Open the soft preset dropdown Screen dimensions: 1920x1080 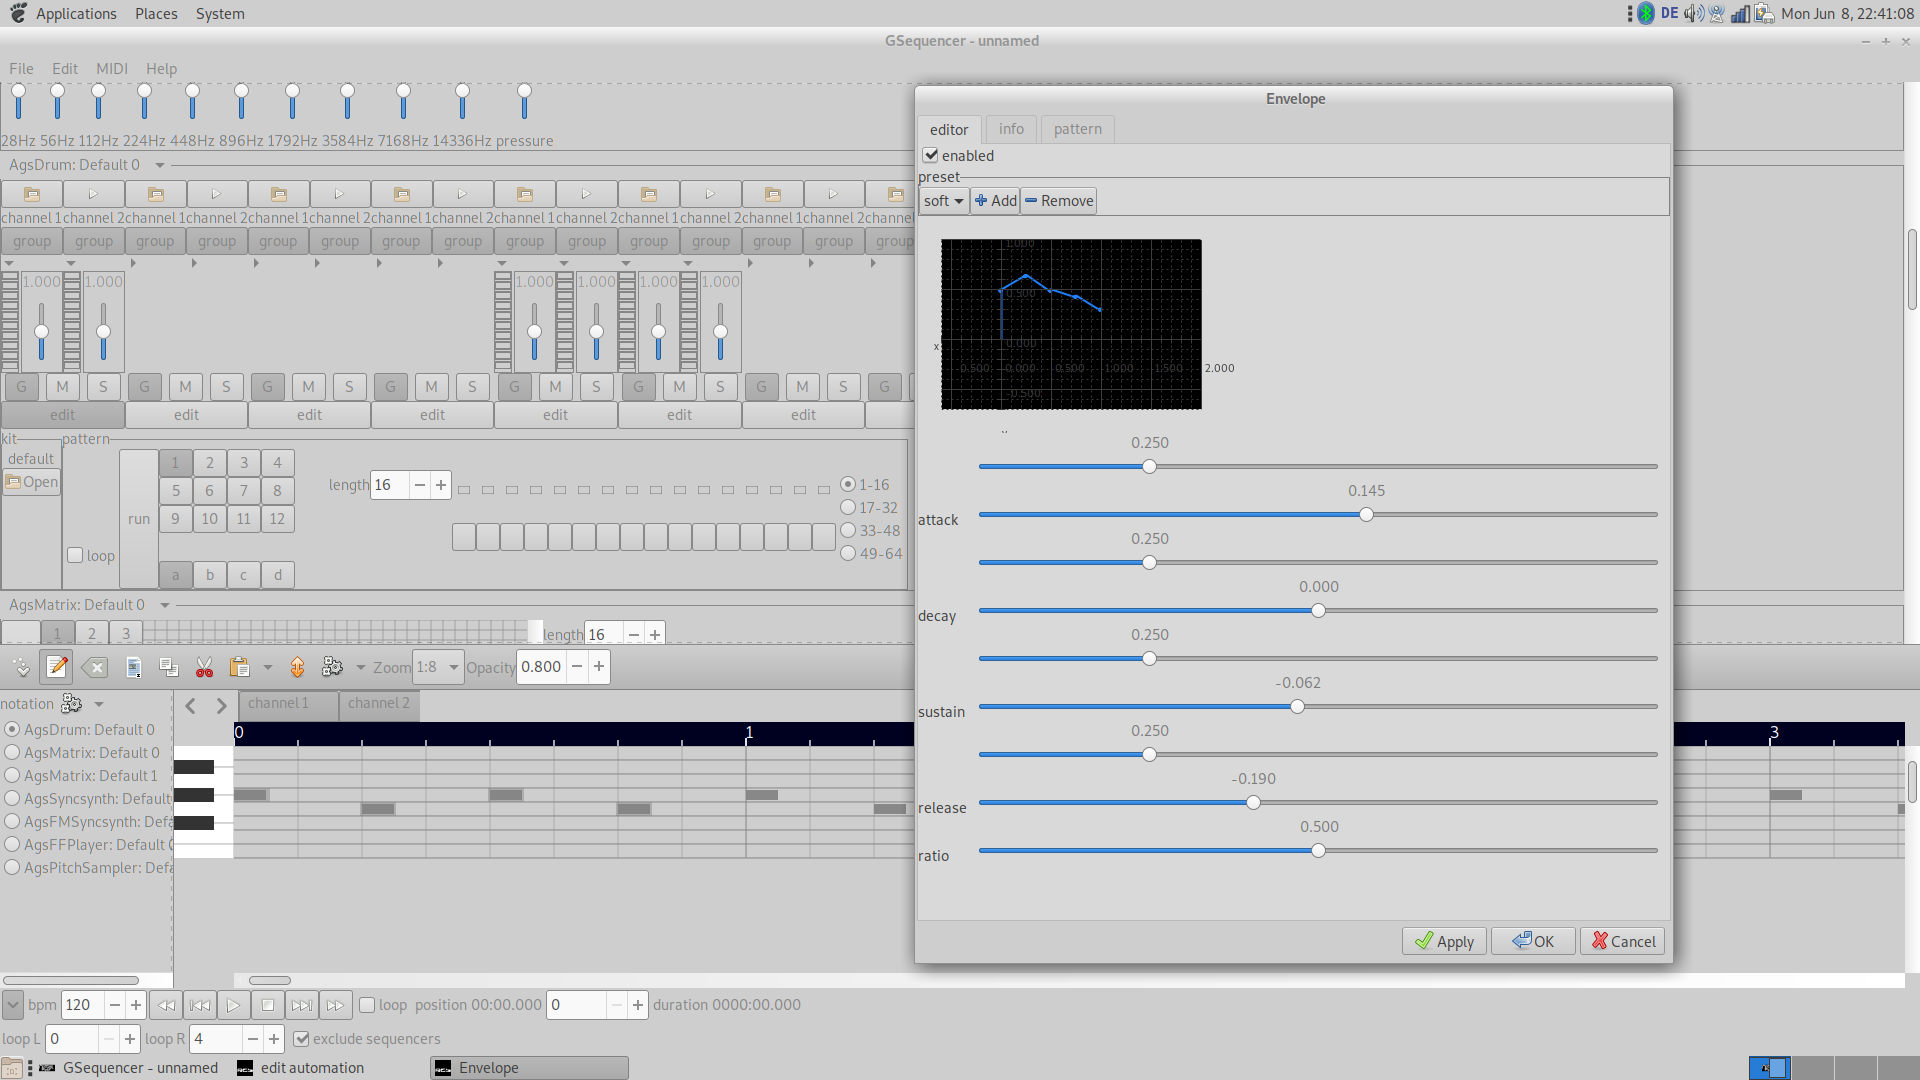(x=943, y=201)
